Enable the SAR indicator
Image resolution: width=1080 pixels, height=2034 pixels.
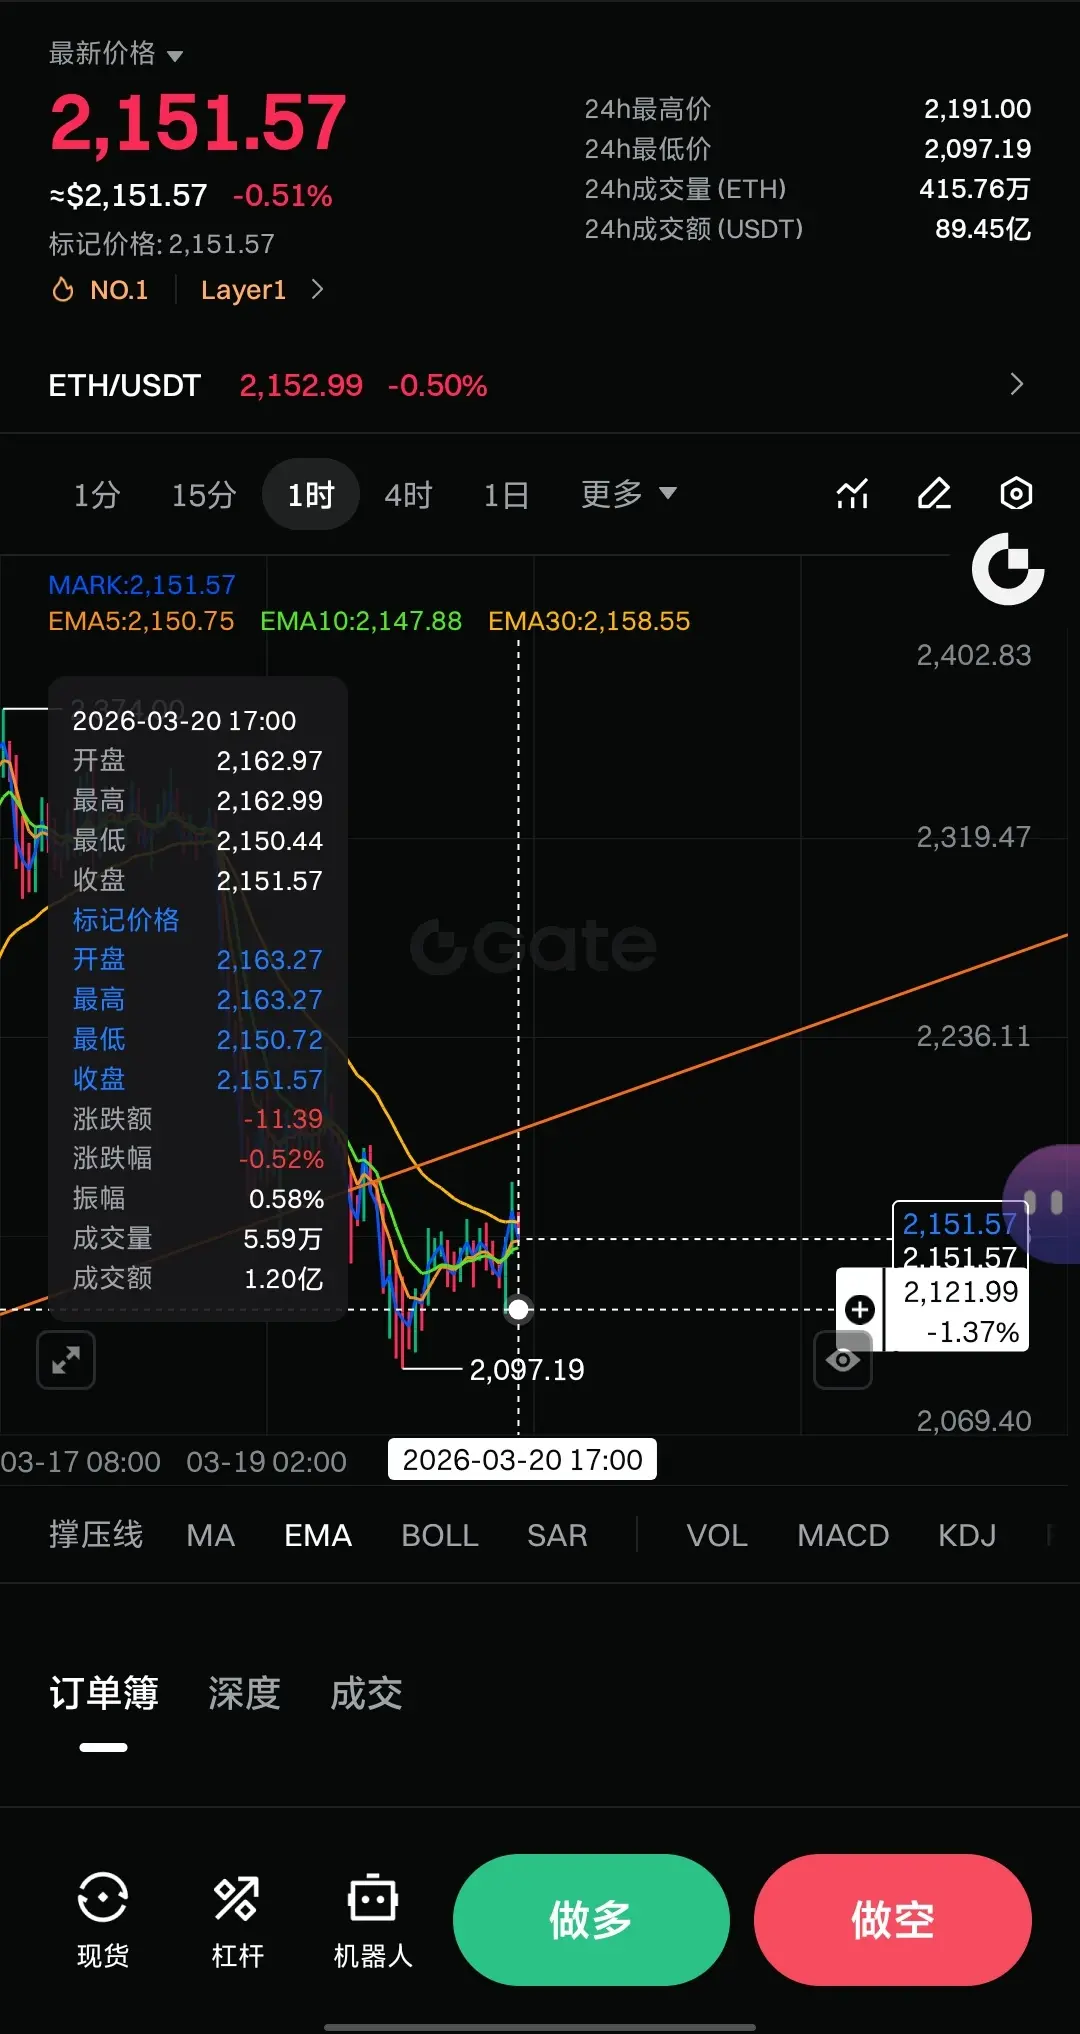pos(557,1535)
